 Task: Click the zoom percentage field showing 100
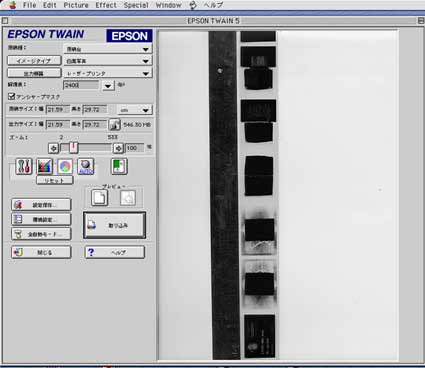(x=135, y=148)
